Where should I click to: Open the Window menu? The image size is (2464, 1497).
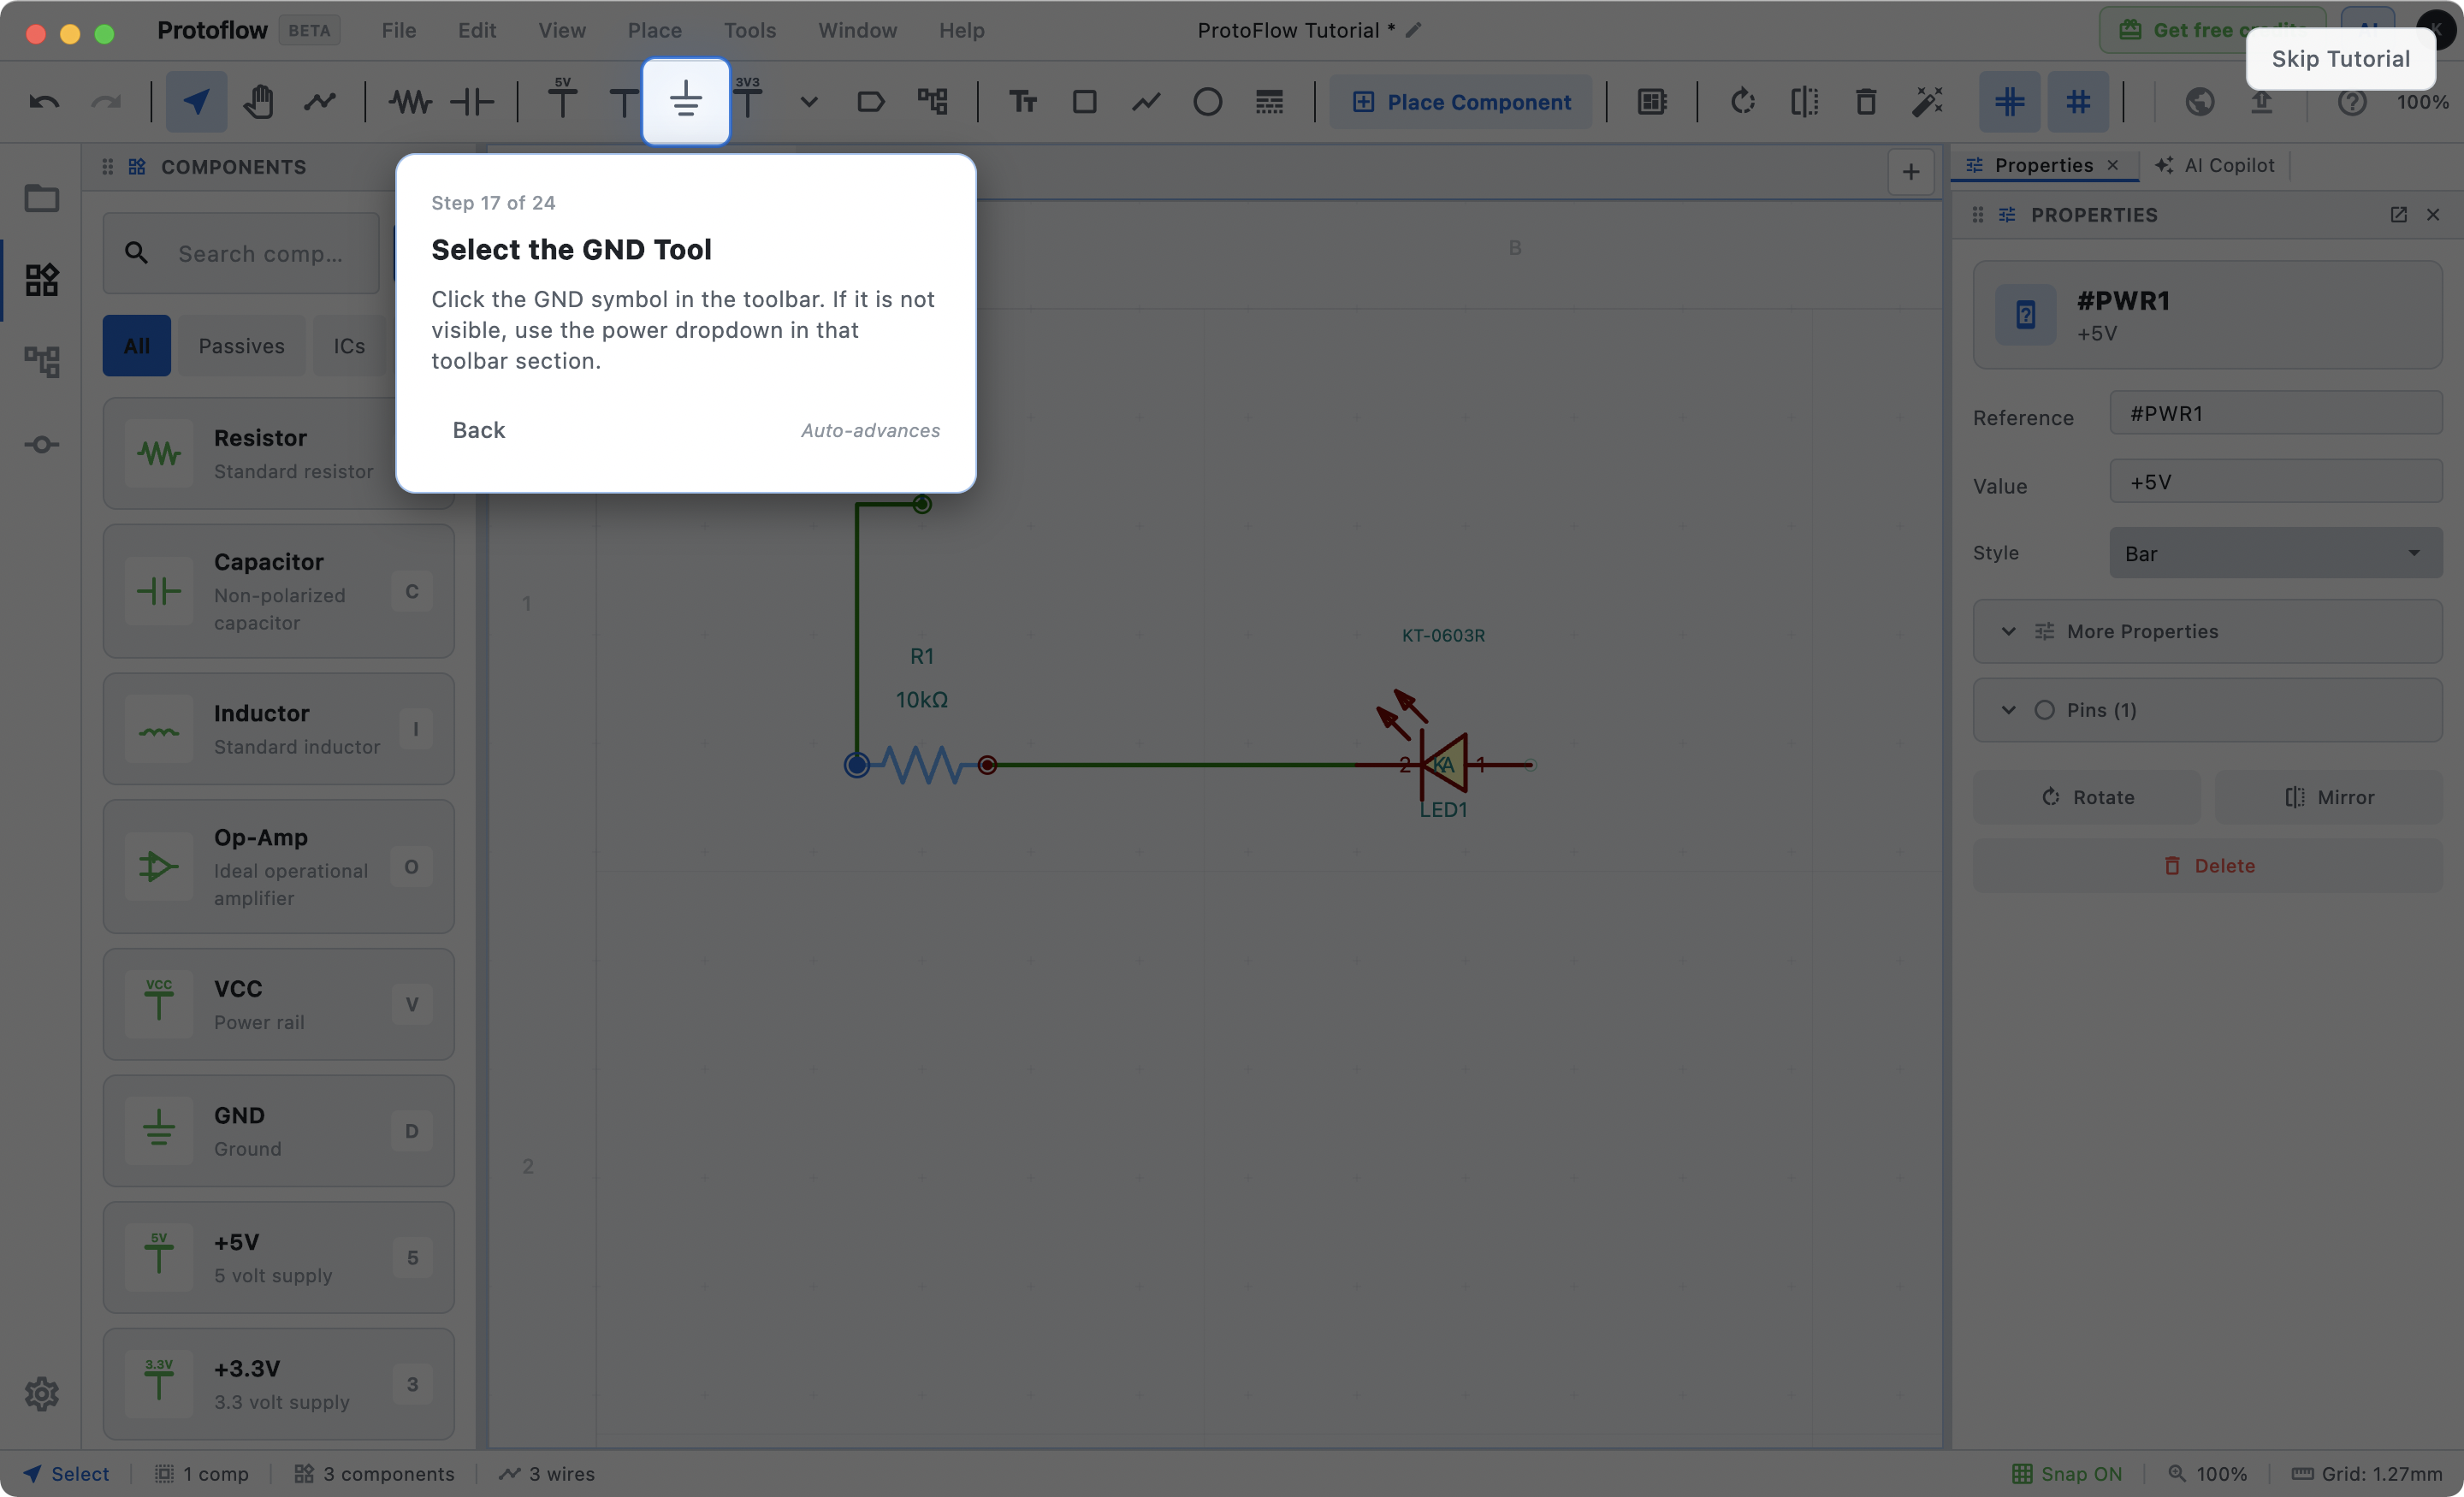pos(857,30)
